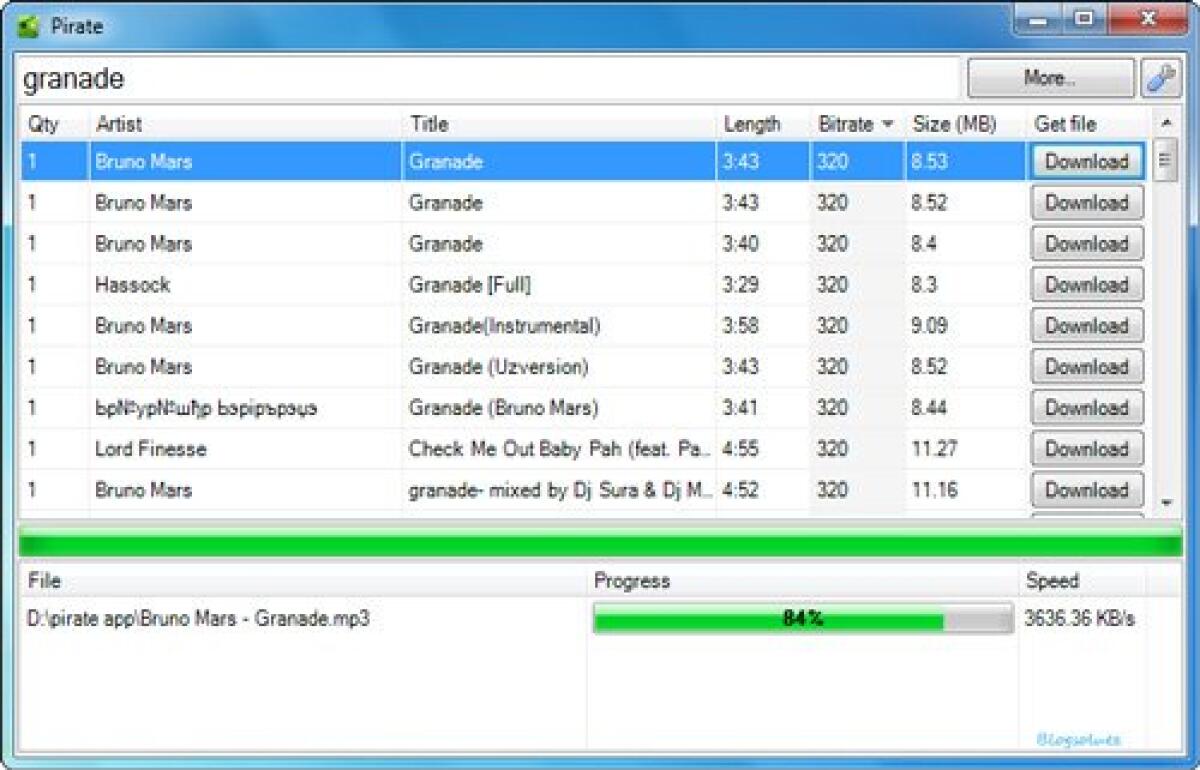Open the More... options button
Viewport: 1200px width, 770px height.
point(1048,77)
